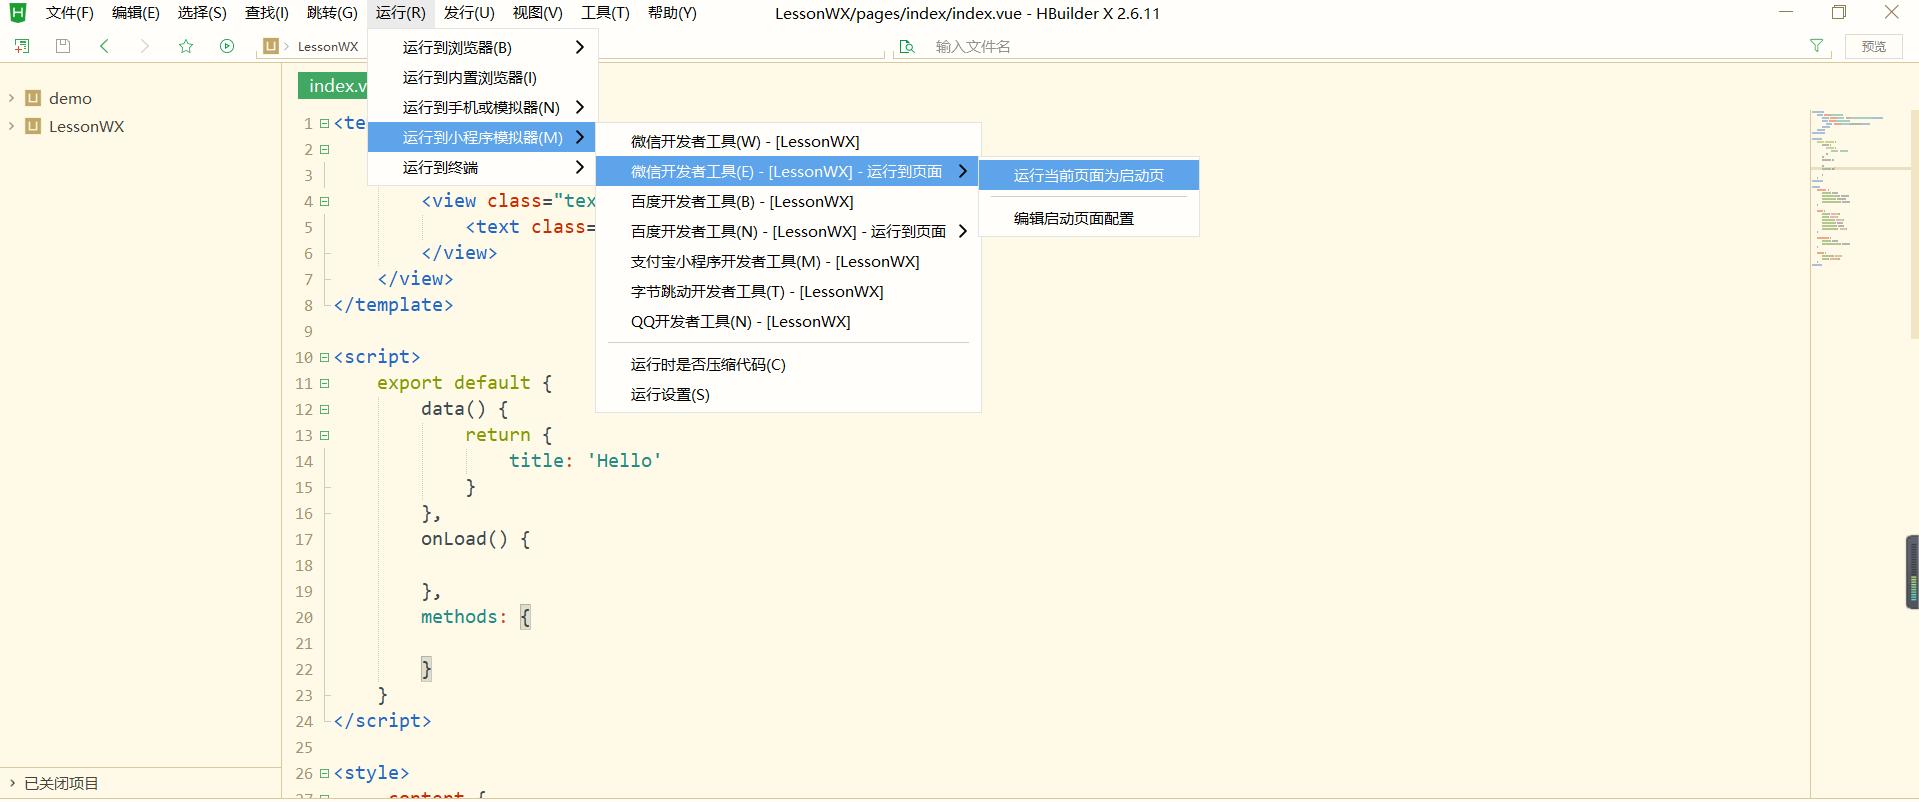Viewport: 1919px width, 802px height.
Task: Select 编辑启动页面配置
Action: 1089,218
